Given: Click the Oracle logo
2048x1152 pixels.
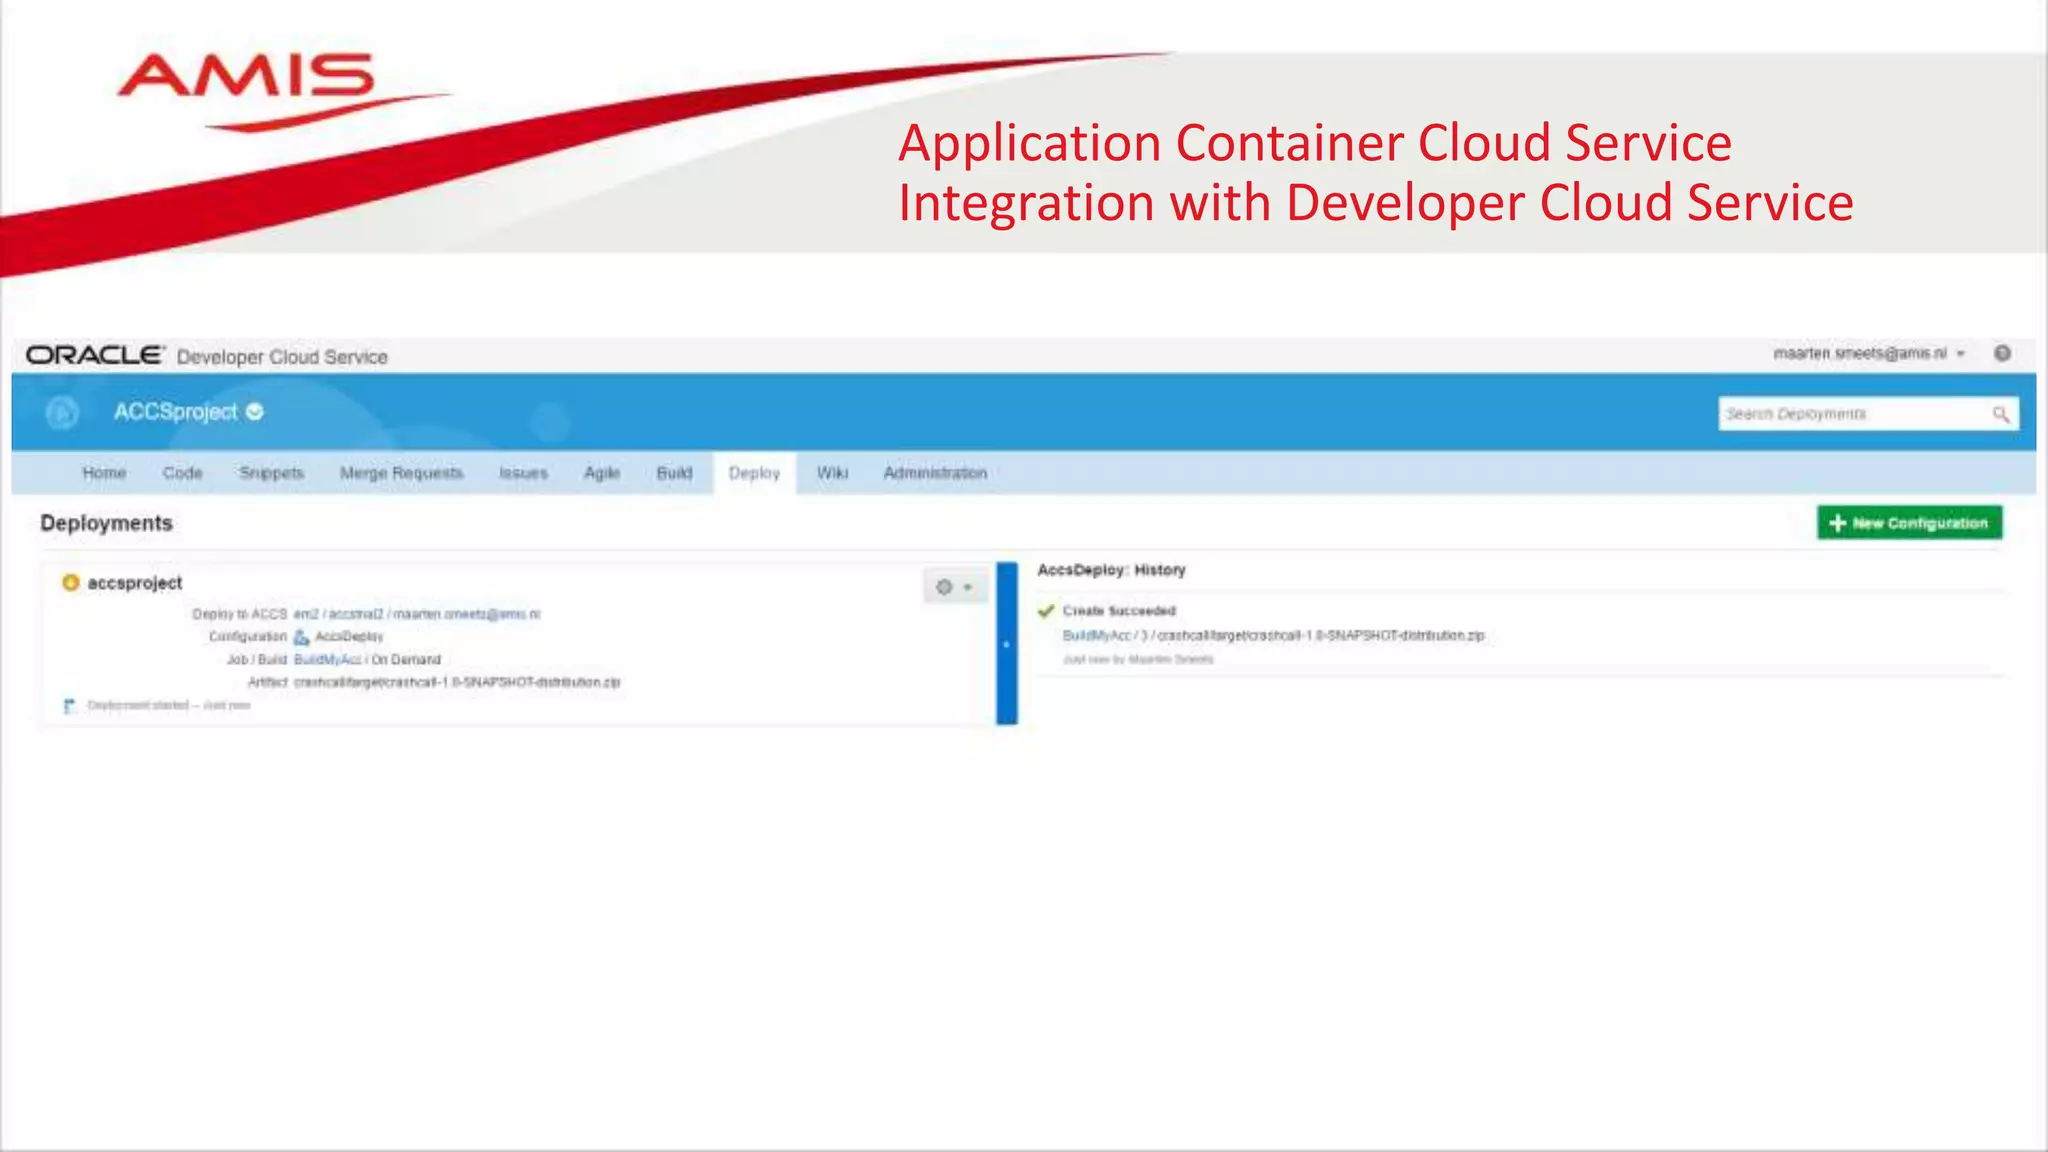Looking at the screenshot, I should [95, 355].
